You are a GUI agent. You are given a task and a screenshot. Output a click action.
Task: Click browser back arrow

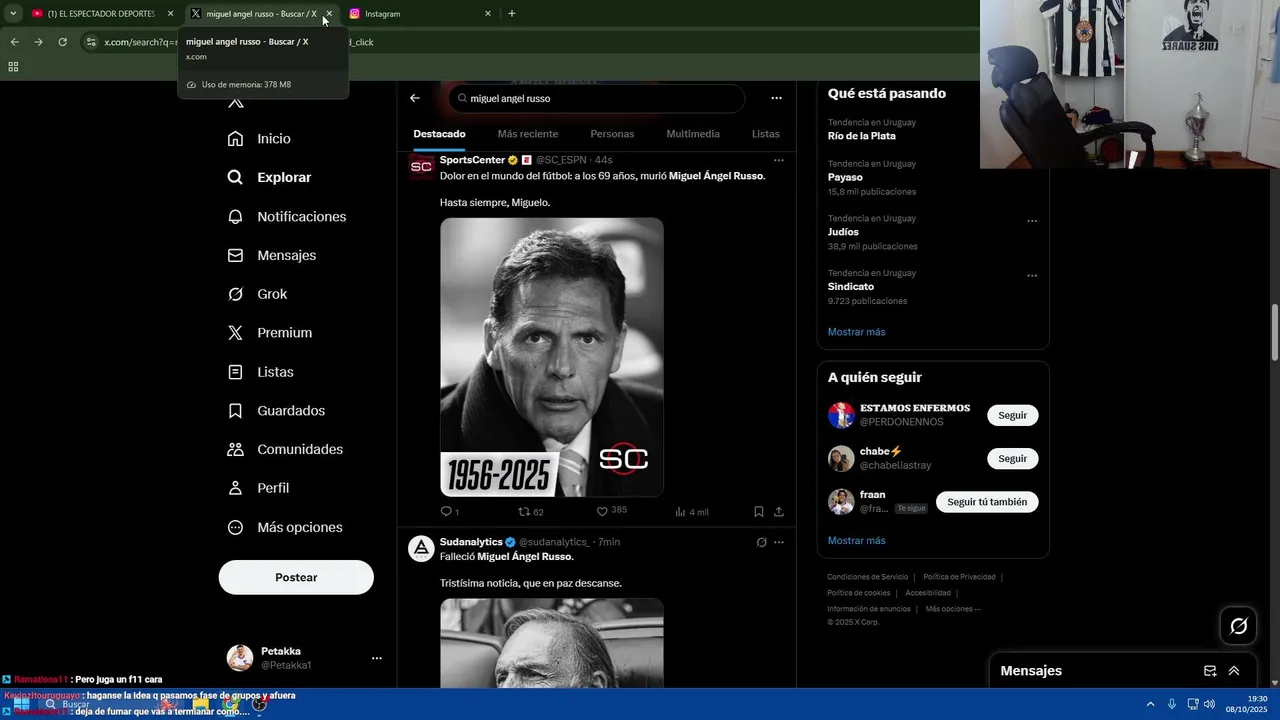click(14, 42)
